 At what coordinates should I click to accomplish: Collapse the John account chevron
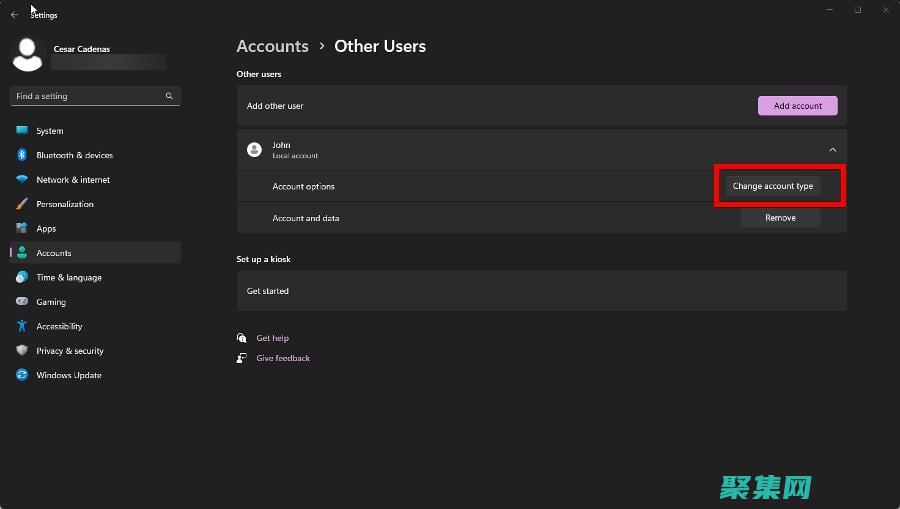pyautogui.click(x=832, y=150)
